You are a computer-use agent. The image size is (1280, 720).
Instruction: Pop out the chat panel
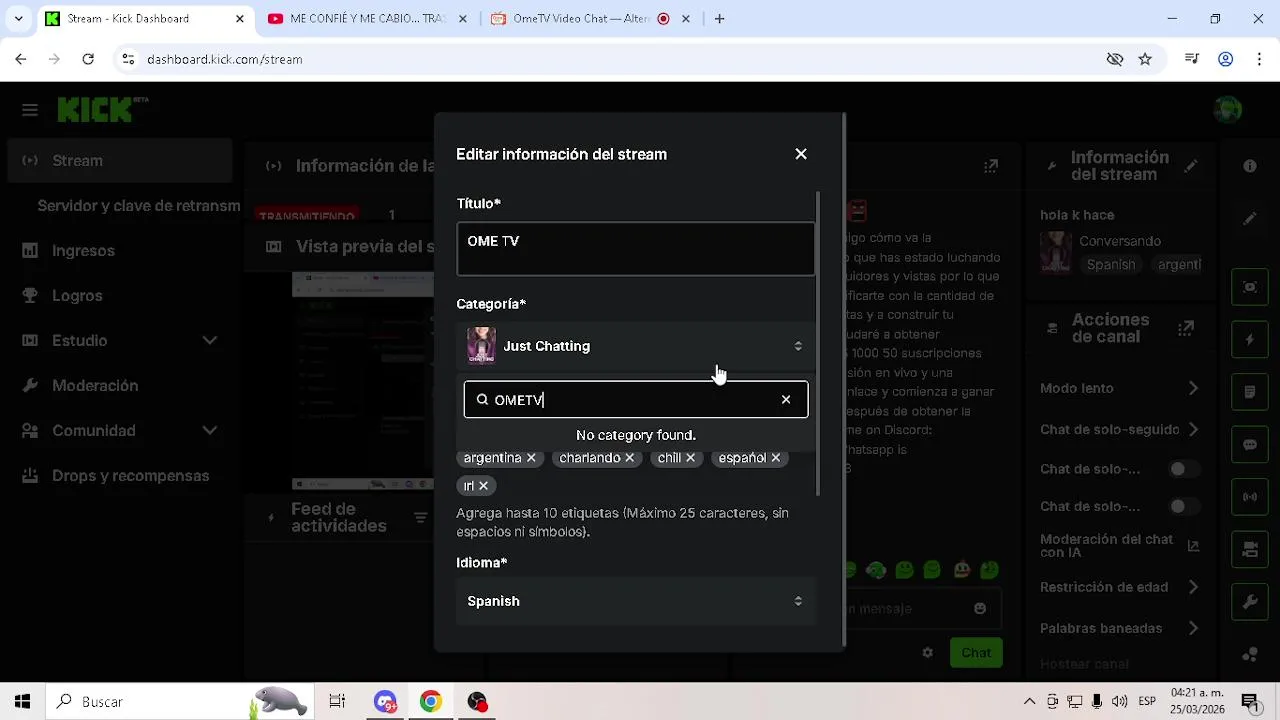(x=991, y=166)
